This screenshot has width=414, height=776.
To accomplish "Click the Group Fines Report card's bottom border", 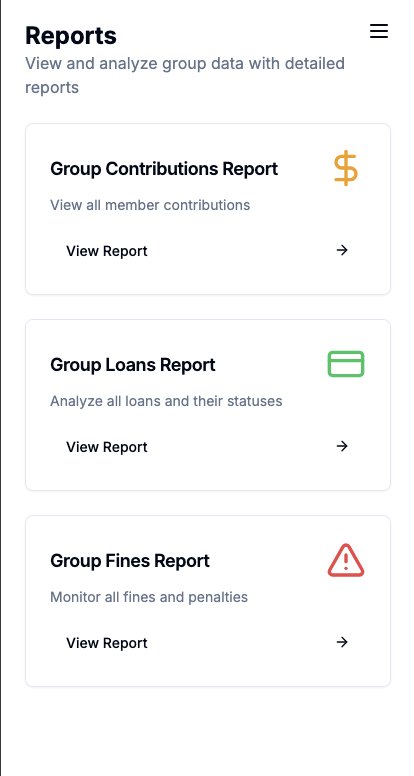I will (x=208, y=686).
